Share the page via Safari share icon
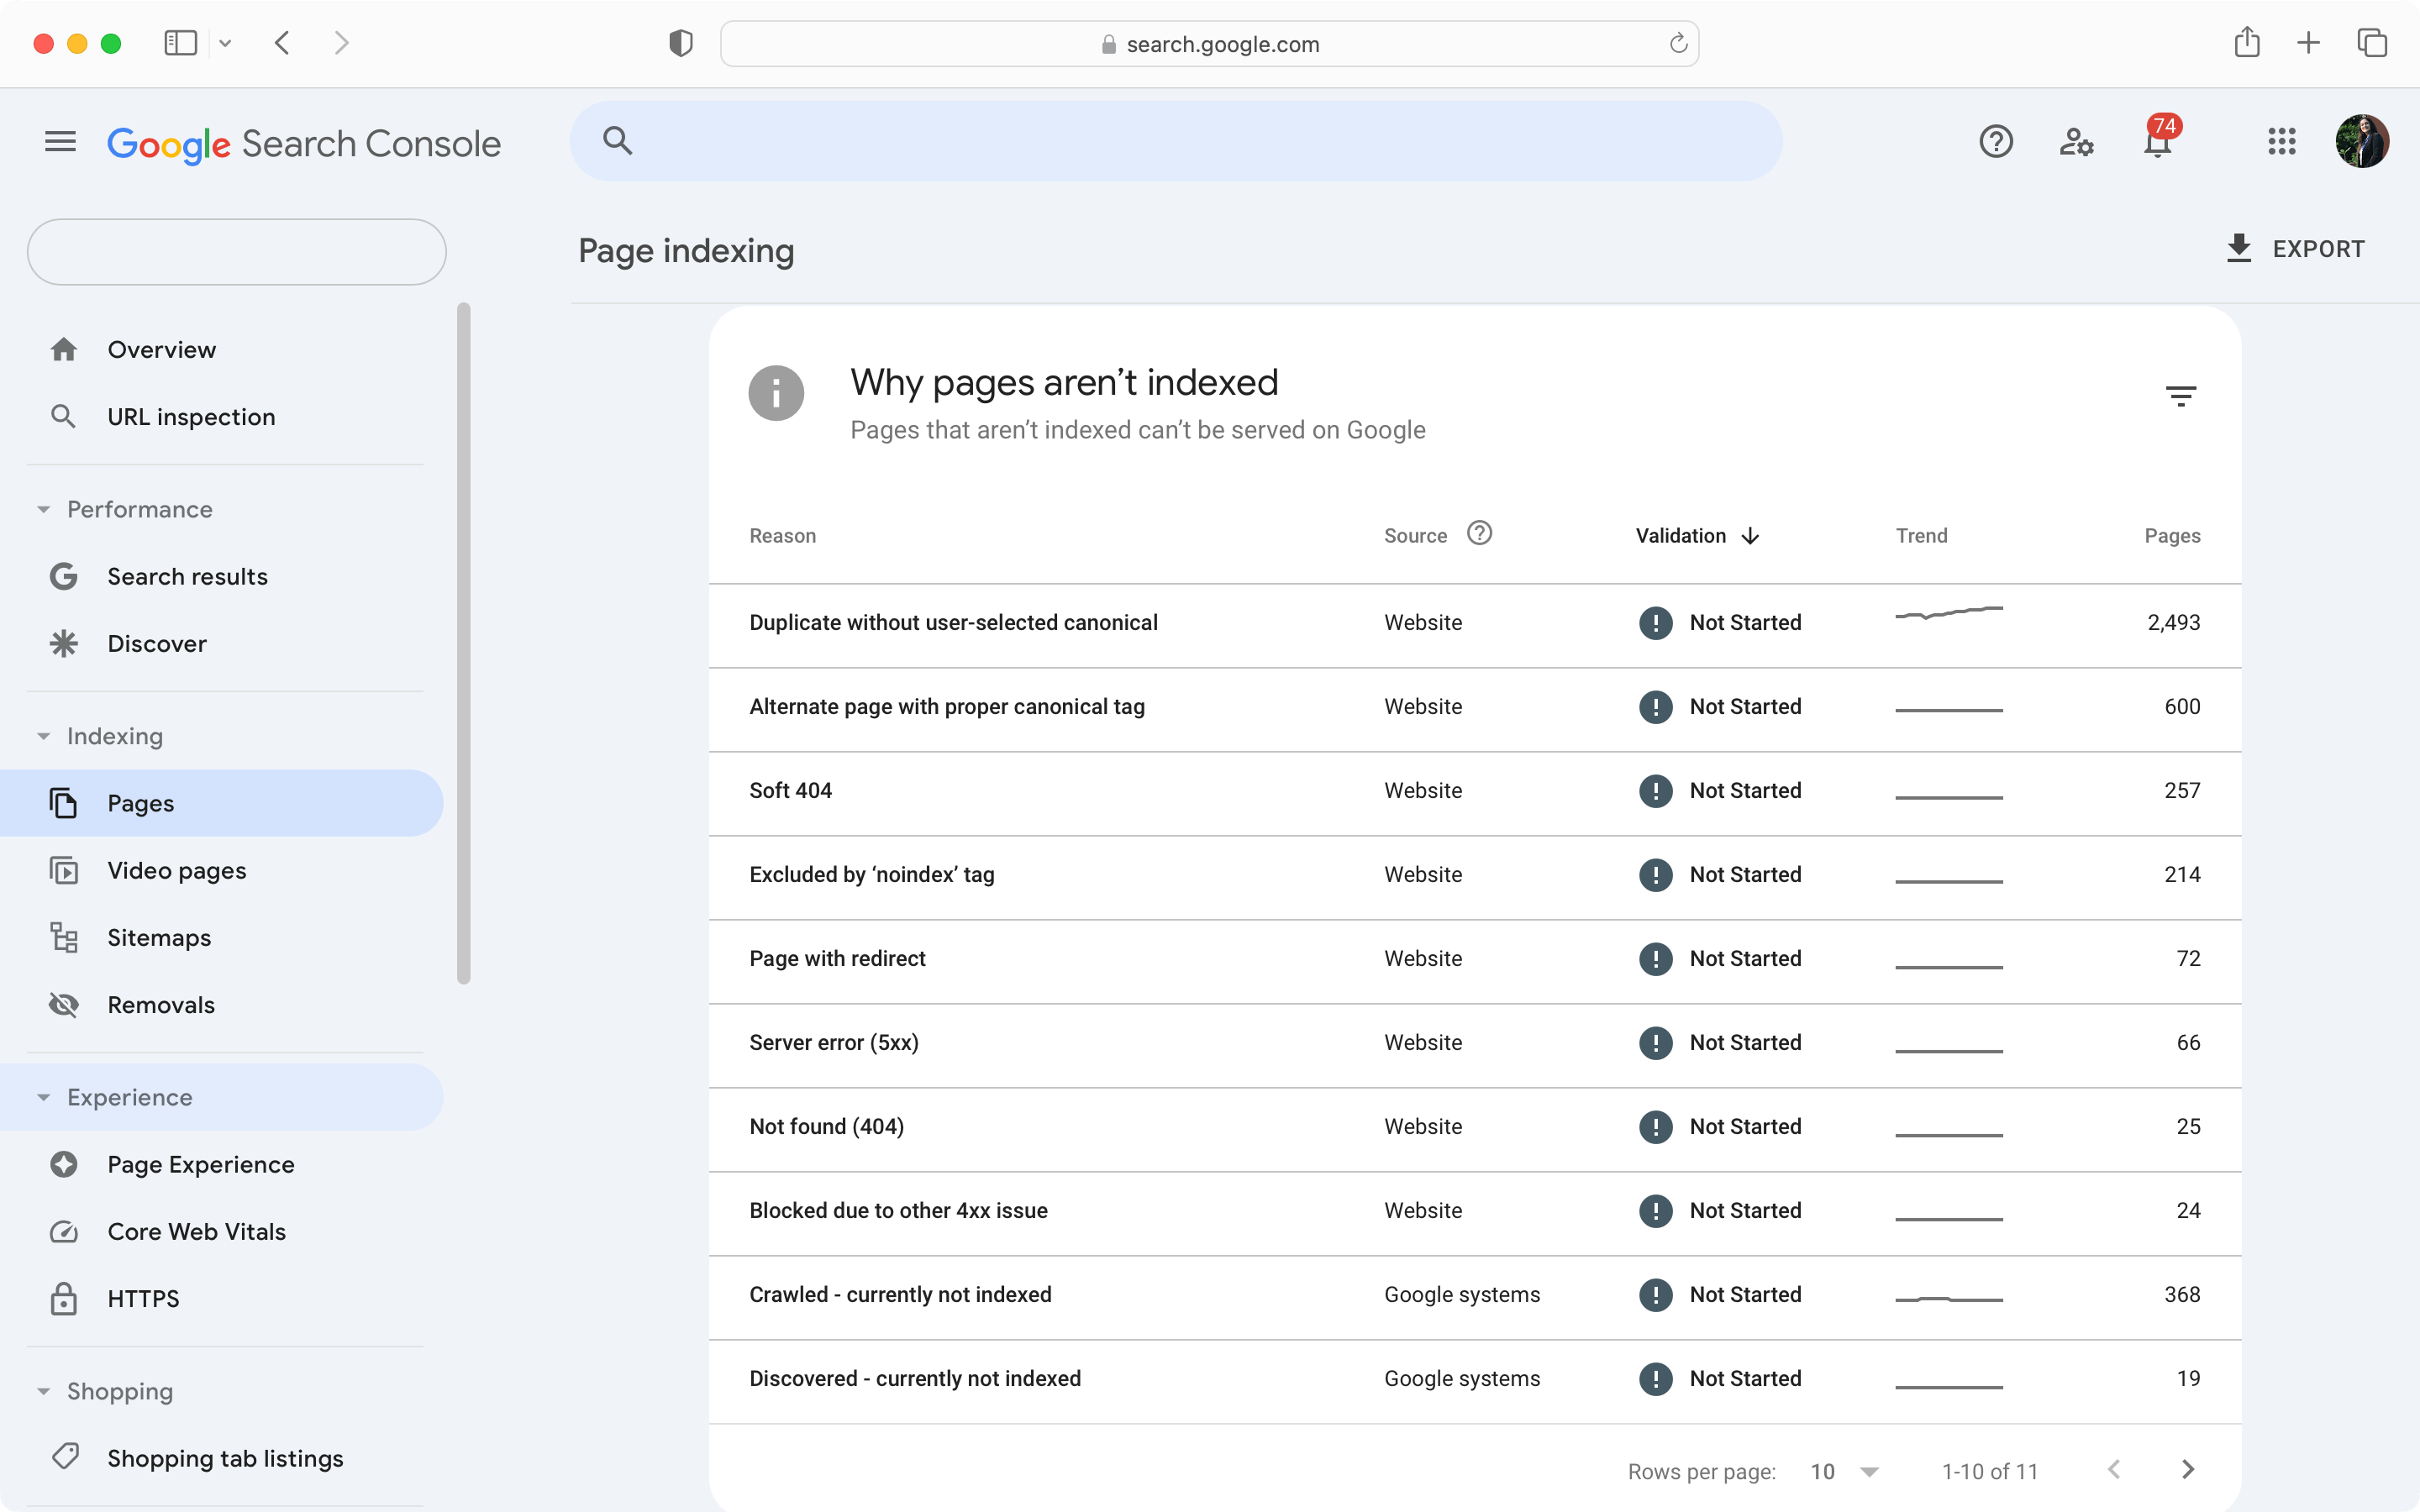Viewport: 2420px width, 1512px height. (2246, 42)
